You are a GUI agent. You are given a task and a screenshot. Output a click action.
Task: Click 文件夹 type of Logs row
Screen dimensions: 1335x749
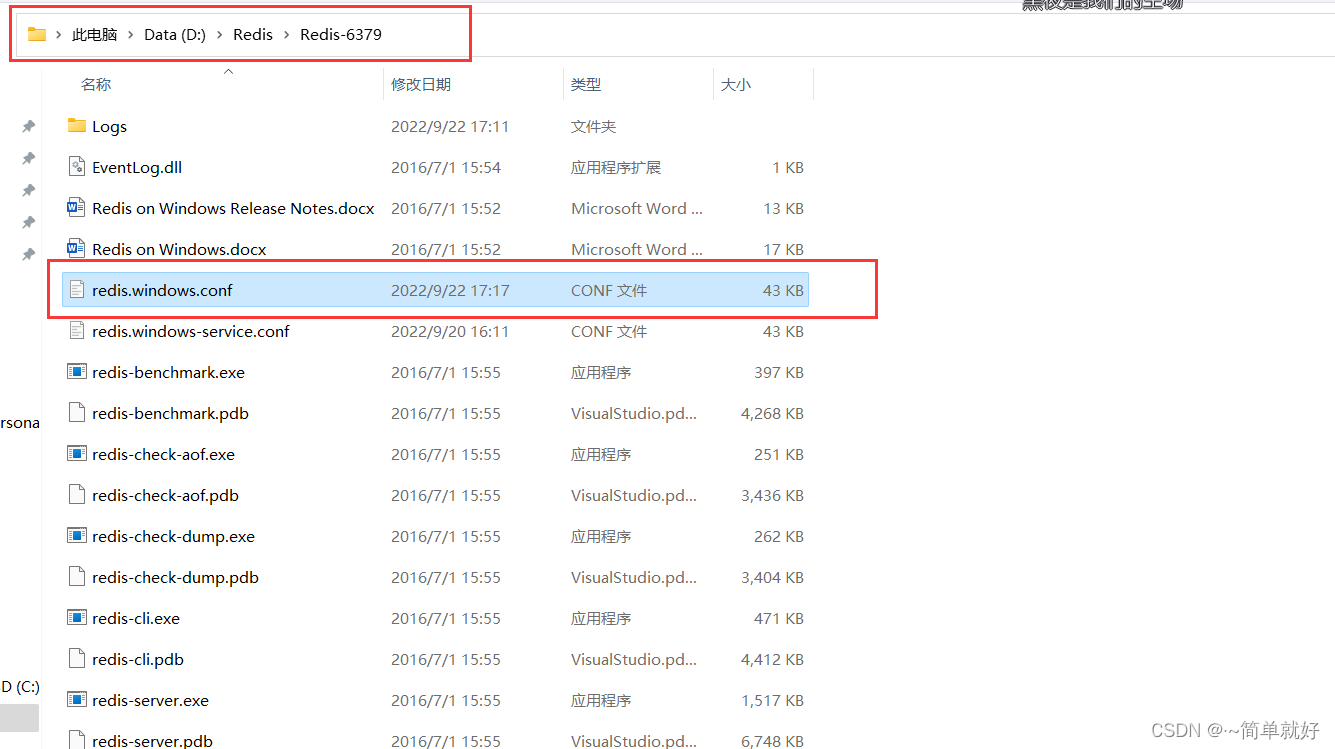594,126
